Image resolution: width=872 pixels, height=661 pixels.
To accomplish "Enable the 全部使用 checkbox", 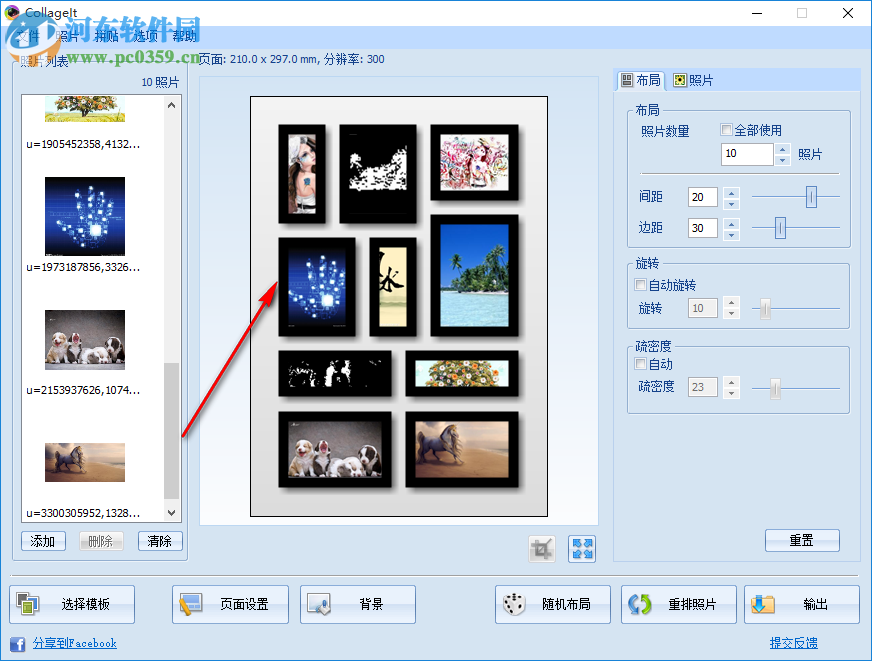I will [727, 130].
